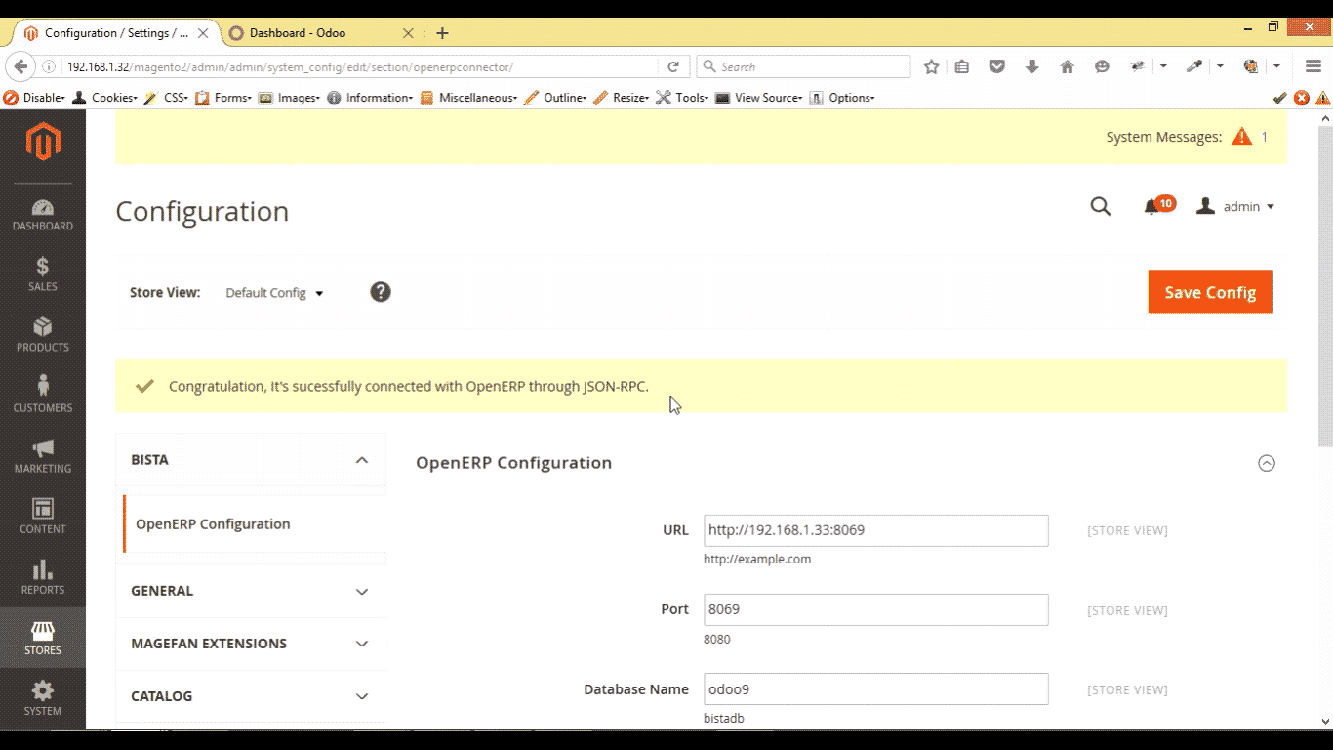Collapse the BISTA section

pyautogui.click(x=250, y=460)
